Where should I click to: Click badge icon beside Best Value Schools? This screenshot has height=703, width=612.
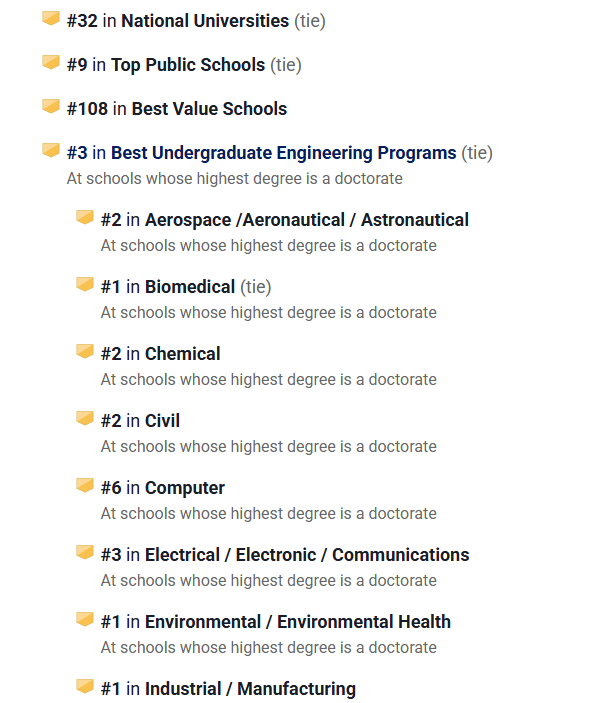[51, 107]
